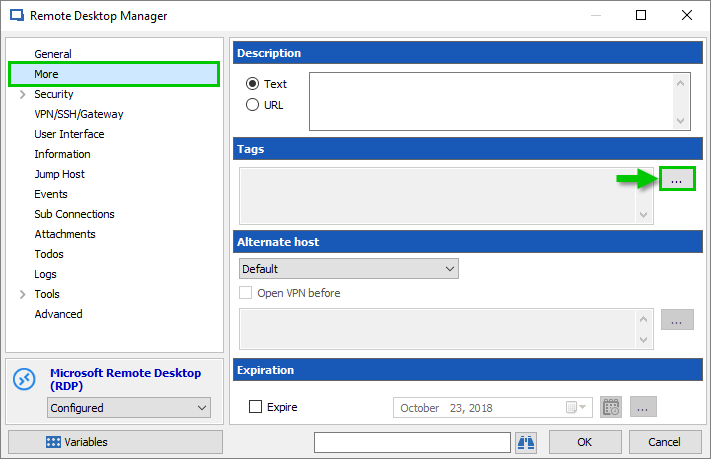Open the Alternate host Default dropdown
This screenshot has width=711, height=459.
348,269
